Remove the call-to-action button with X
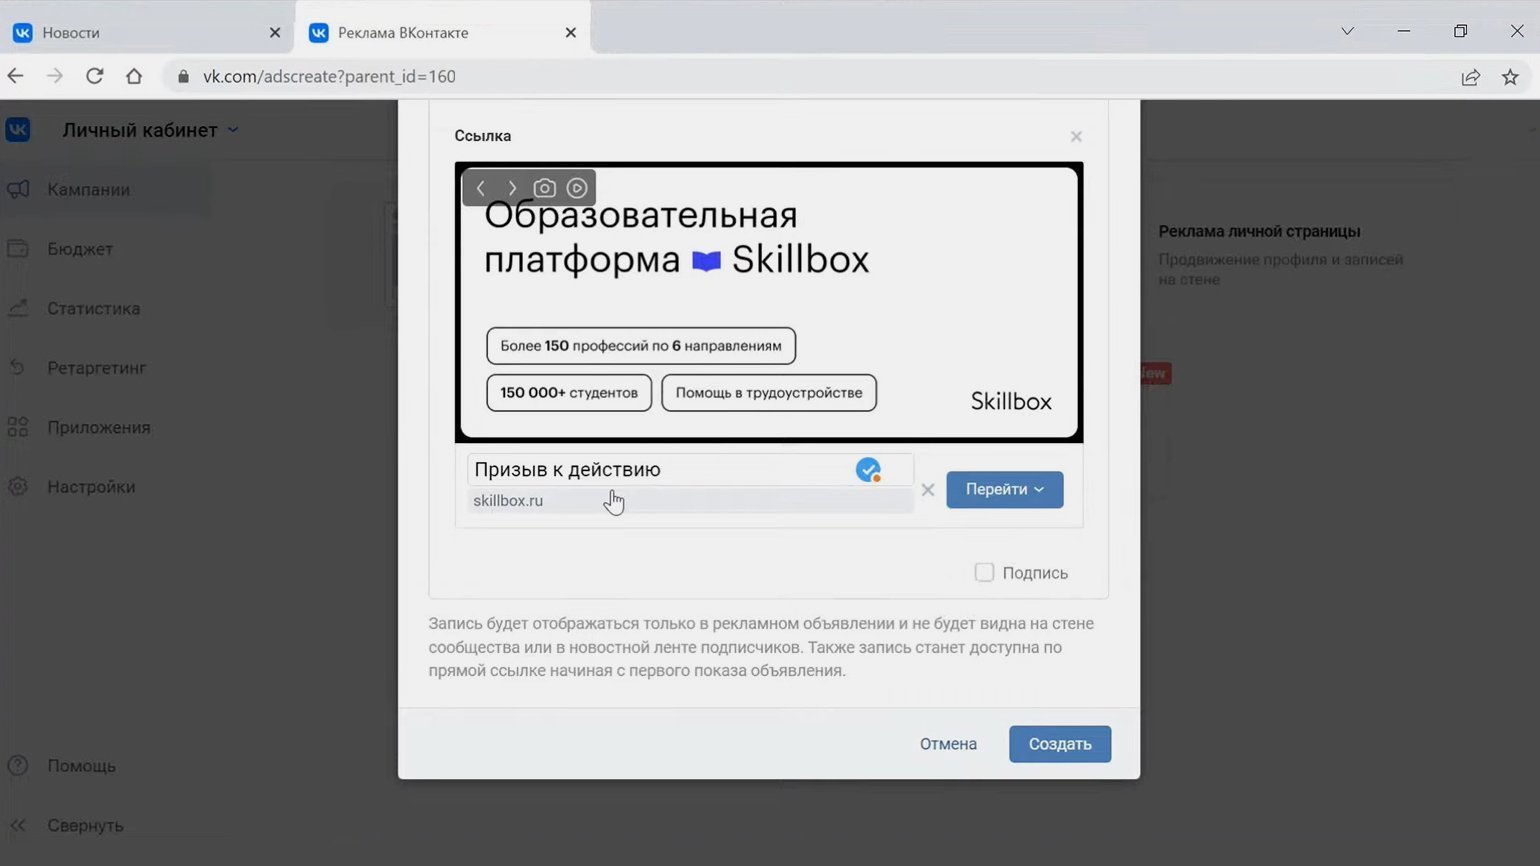 coord(928,490)
